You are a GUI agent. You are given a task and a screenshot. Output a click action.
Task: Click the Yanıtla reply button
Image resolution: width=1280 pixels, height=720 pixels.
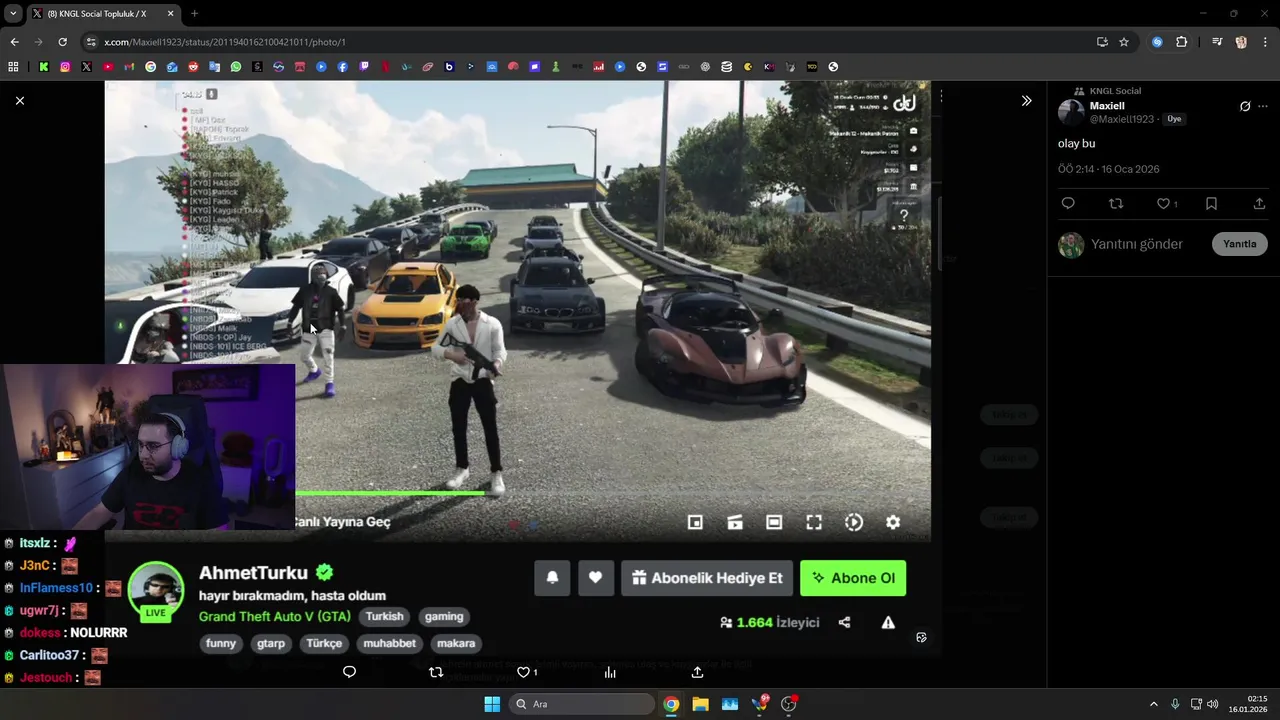coord(1240,244)
